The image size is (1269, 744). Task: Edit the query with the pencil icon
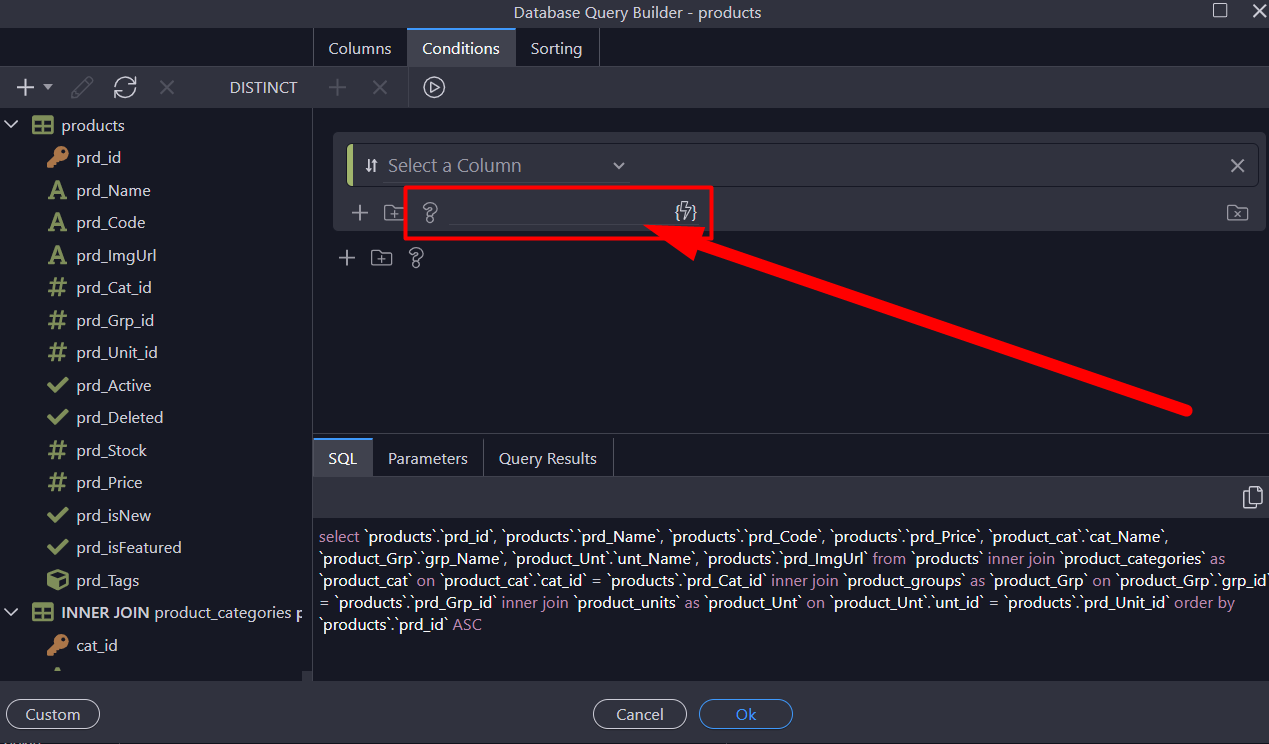tap(81, 87)
